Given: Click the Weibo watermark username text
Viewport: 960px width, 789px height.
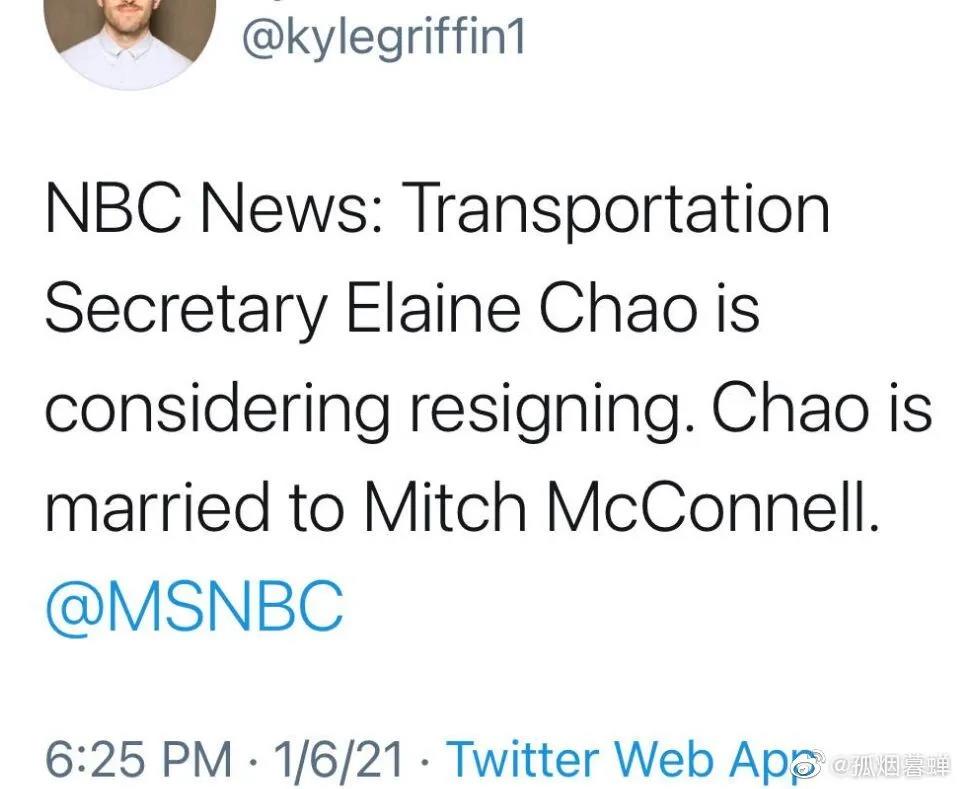Looking at the screenshot, I should pyautogui.click(x=891, y=766).
